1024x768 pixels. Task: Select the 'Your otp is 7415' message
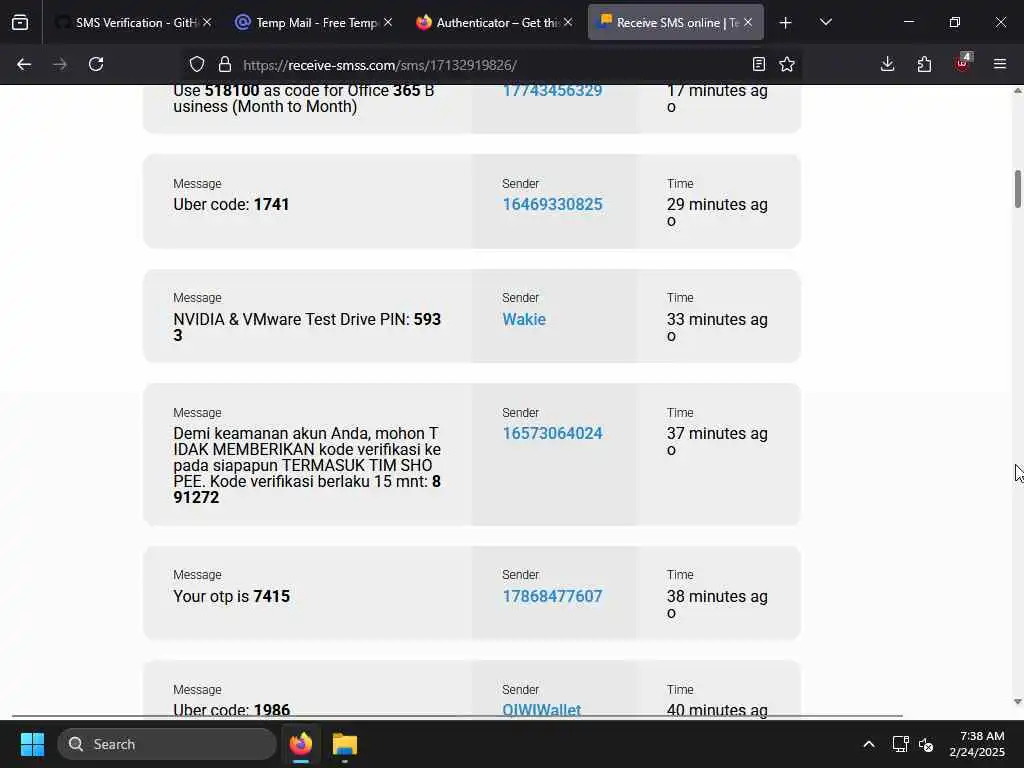point(231,596)
